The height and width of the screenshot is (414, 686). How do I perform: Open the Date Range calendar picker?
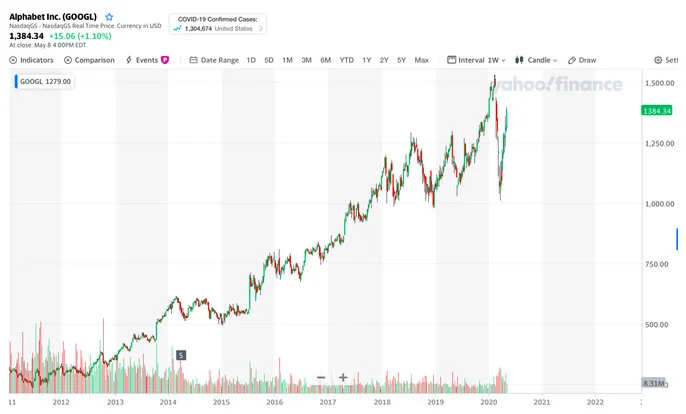click(214, 60)
